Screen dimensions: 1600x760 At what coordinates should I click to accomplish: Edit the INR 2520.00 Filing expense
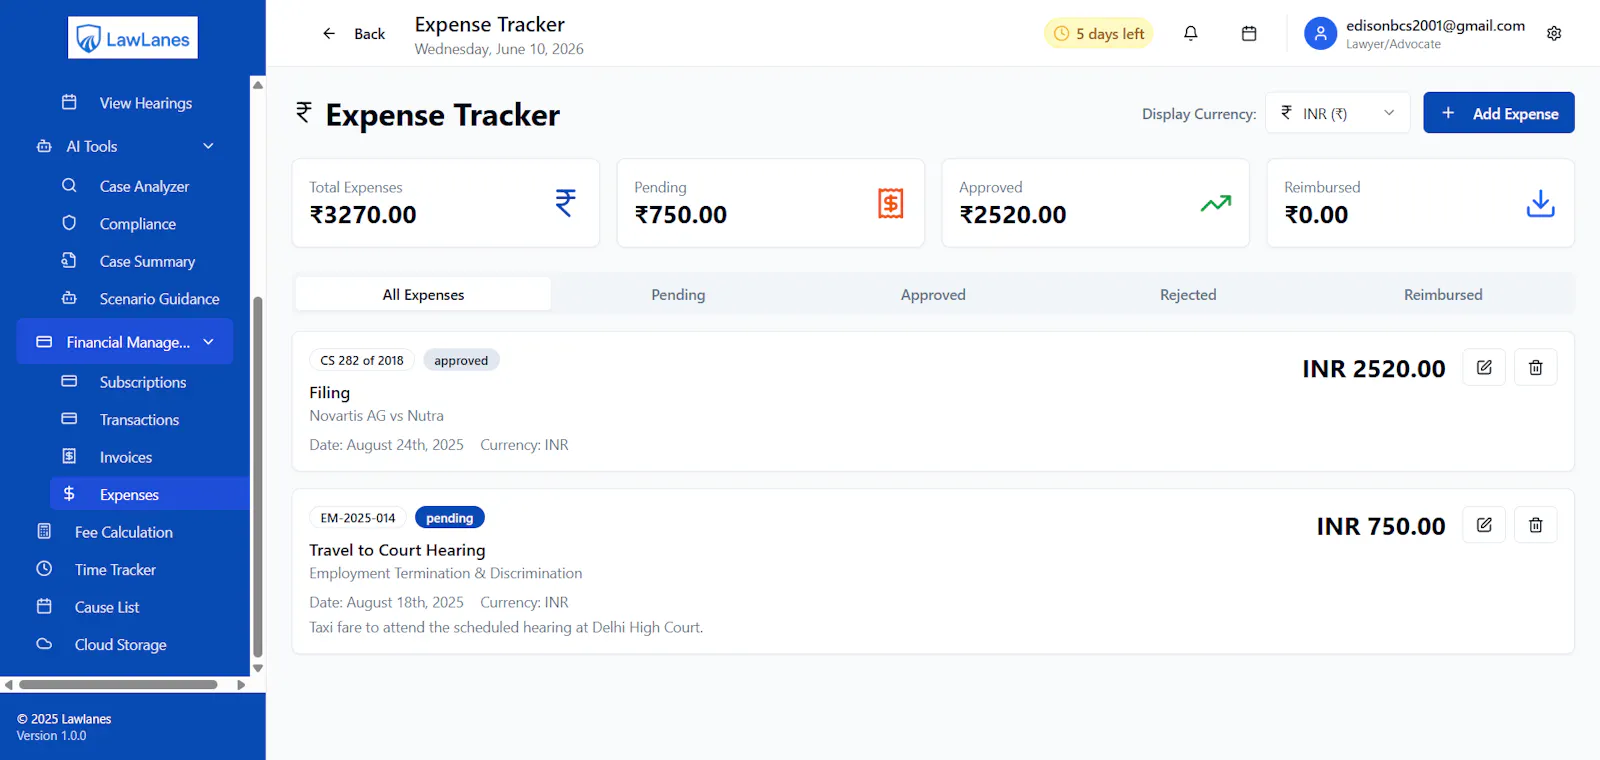click(1484, 368)
